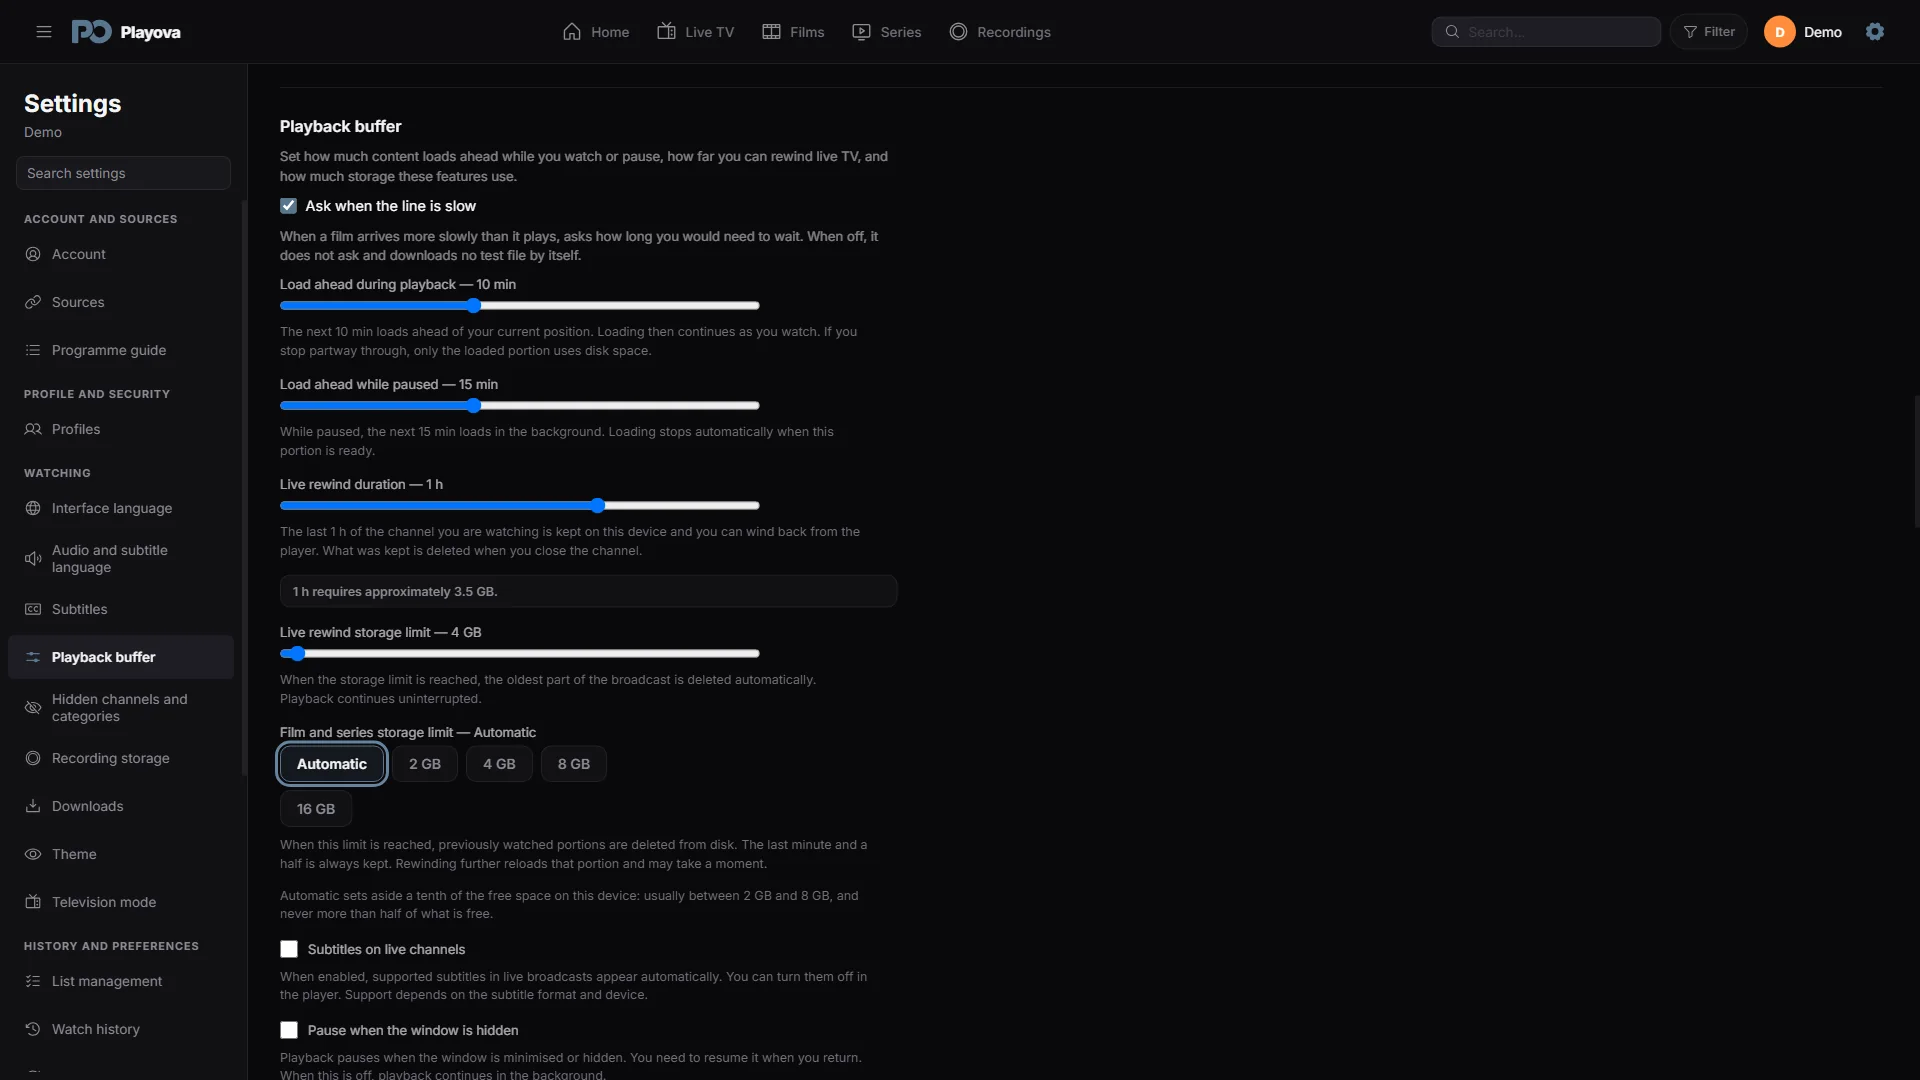Screen dimensions: 1920x1080
Task: Click the Downloads arrow icon
Action: (x=33, y=806)
